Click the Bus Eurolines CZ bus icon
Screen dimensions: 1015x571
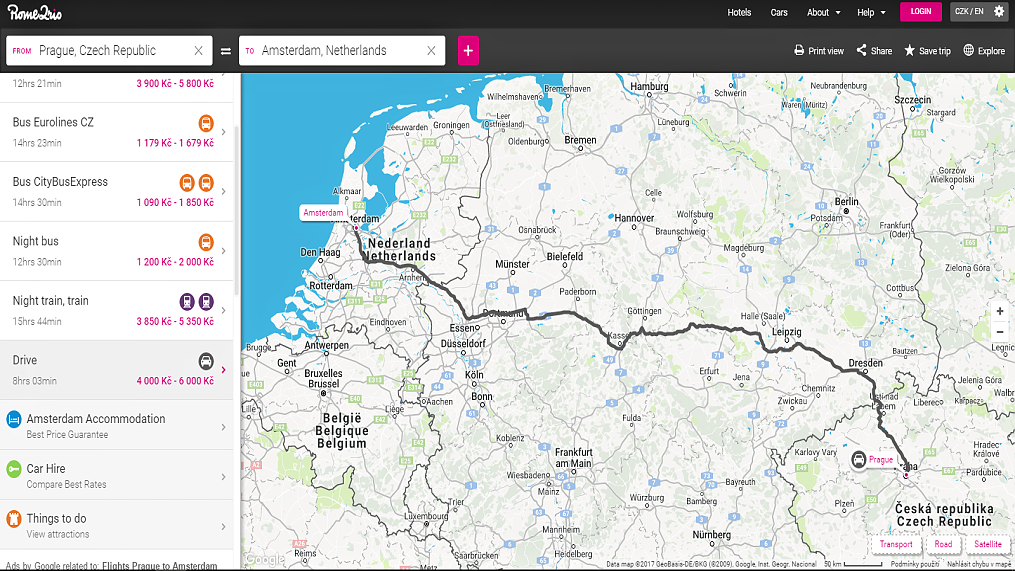point(206,122)
